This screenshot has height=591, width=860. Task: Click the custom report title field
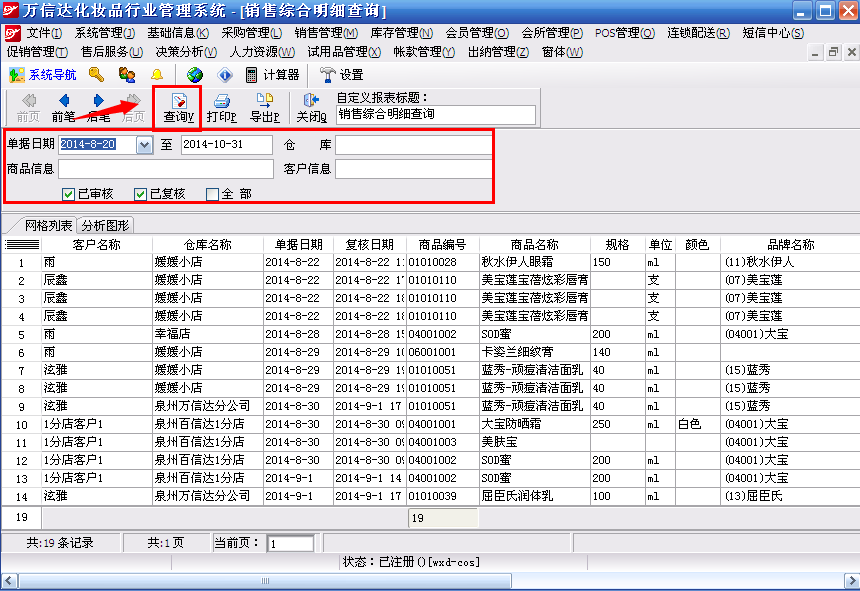click(435, 114)
